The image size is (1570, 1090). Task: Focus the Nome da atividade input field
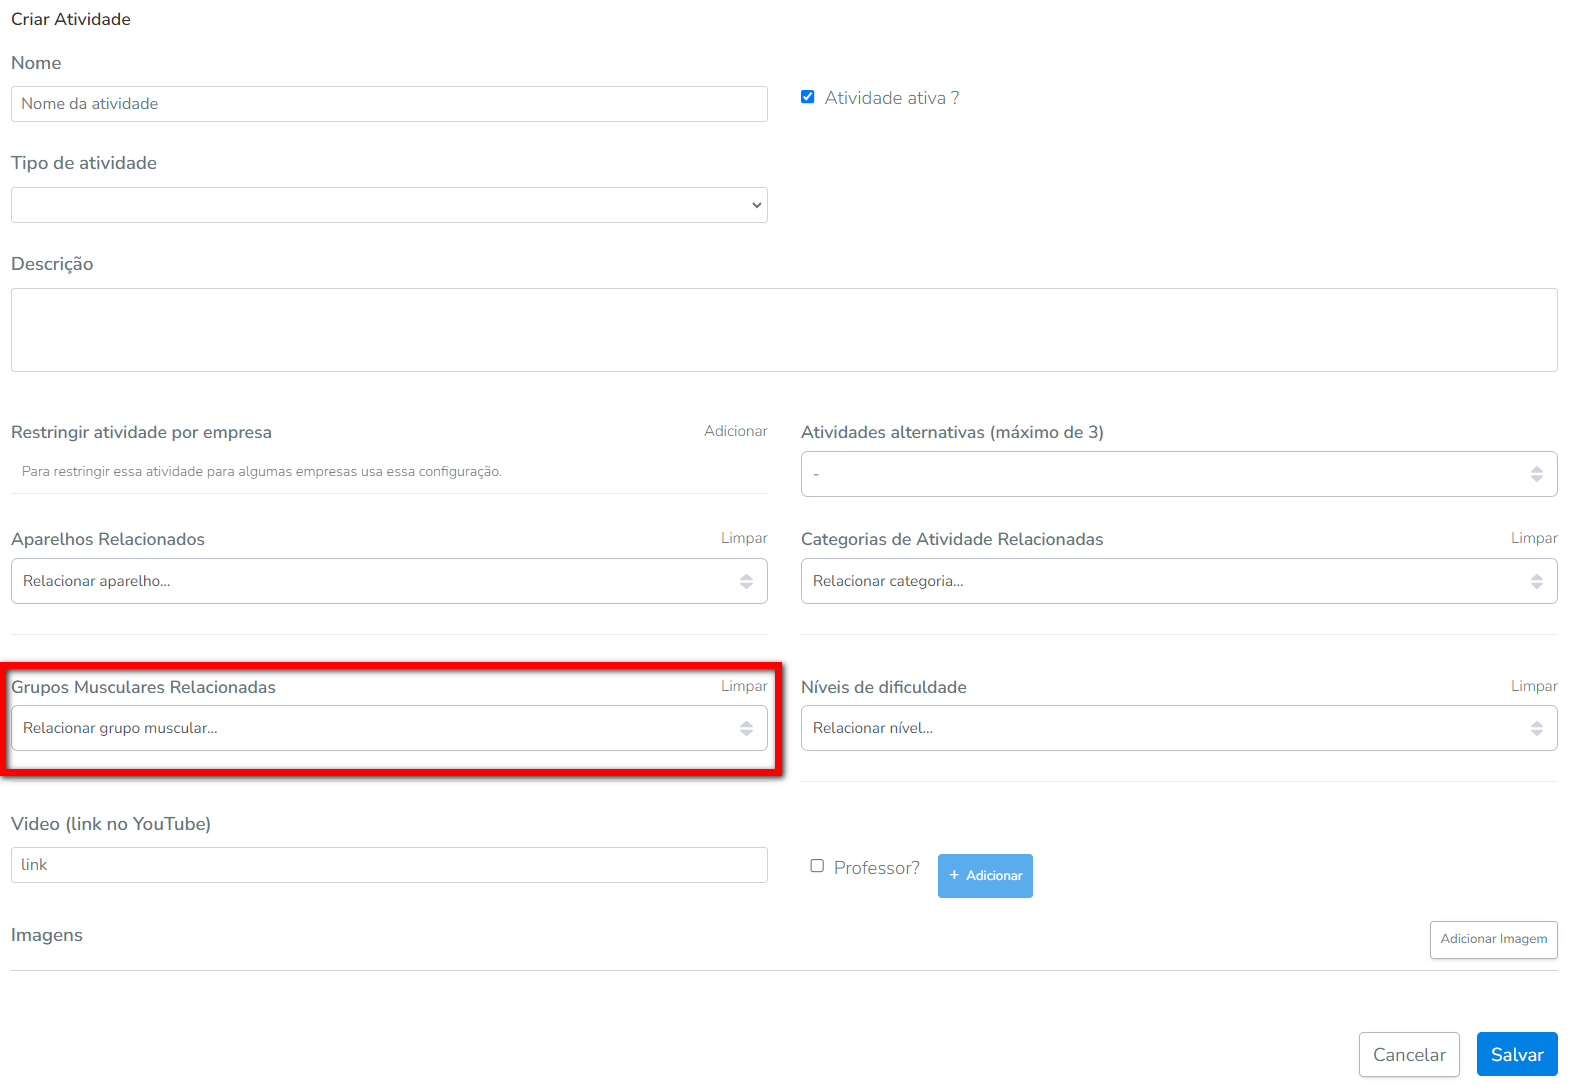pyautogui.click(x=389, y=104)
